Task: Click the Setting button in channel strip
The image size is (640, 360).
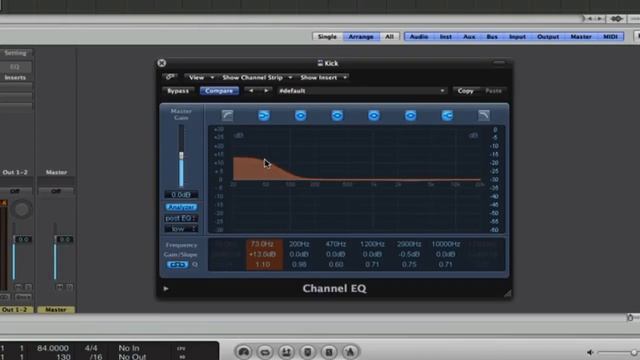Action: 16,53
